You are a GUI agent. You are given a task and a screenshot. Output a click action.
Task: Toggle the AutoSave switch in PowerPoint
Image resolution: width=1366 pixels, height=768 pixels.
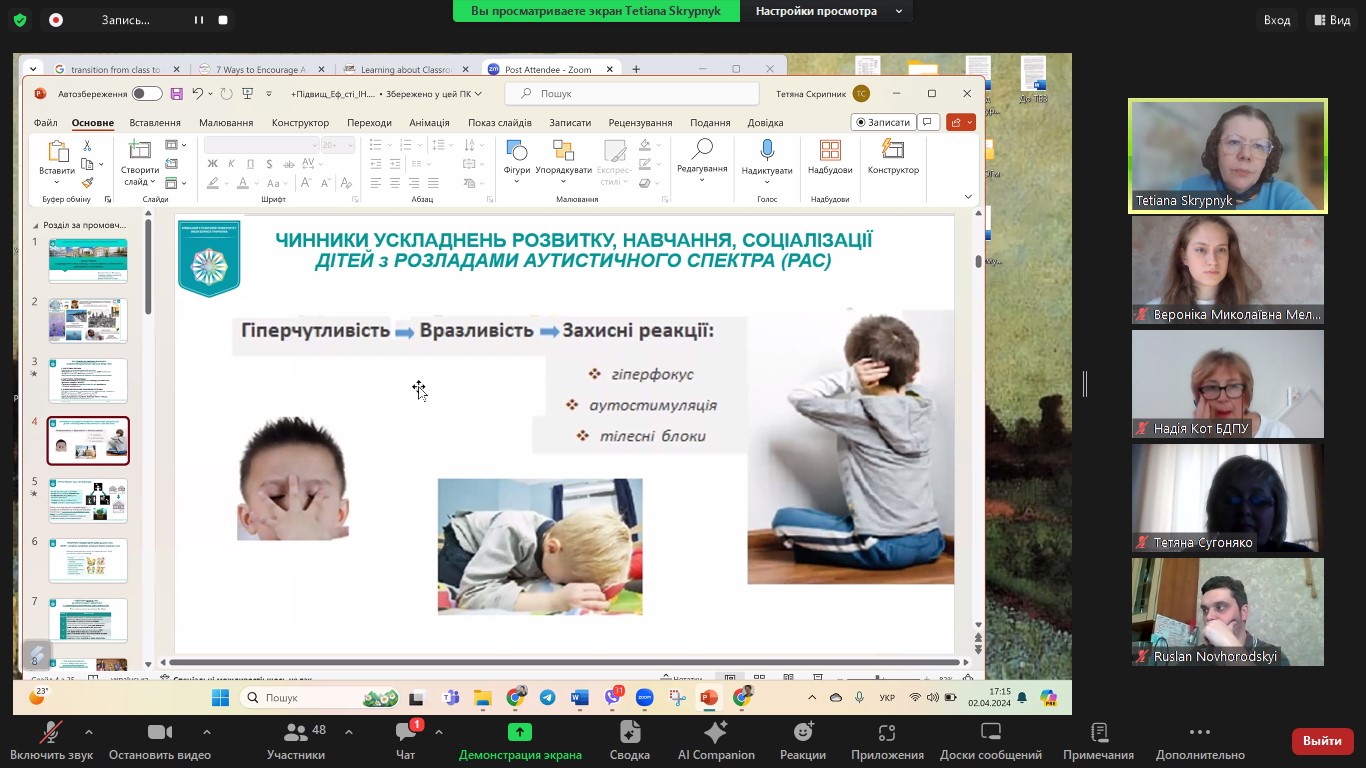(147, 94)
